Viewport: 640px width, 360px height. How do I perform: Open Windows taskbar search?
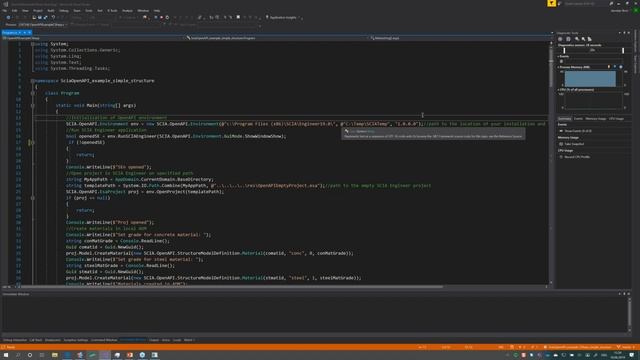(x=18, y=355)
